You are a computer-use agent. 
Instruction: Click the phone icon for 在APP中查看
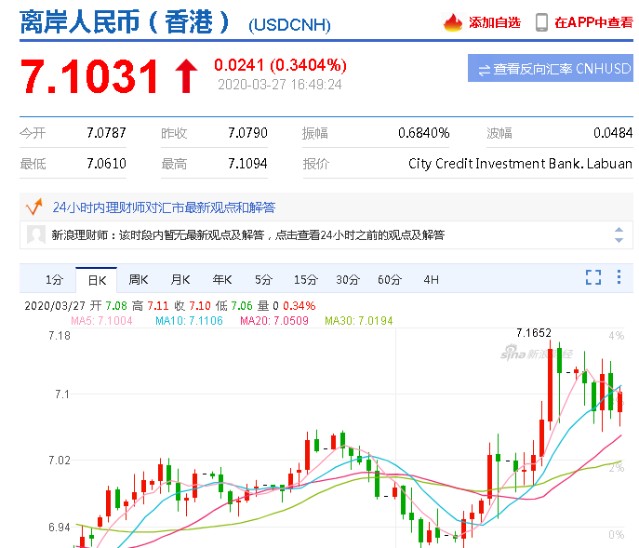pyautogui.click(x=541, y=22)
